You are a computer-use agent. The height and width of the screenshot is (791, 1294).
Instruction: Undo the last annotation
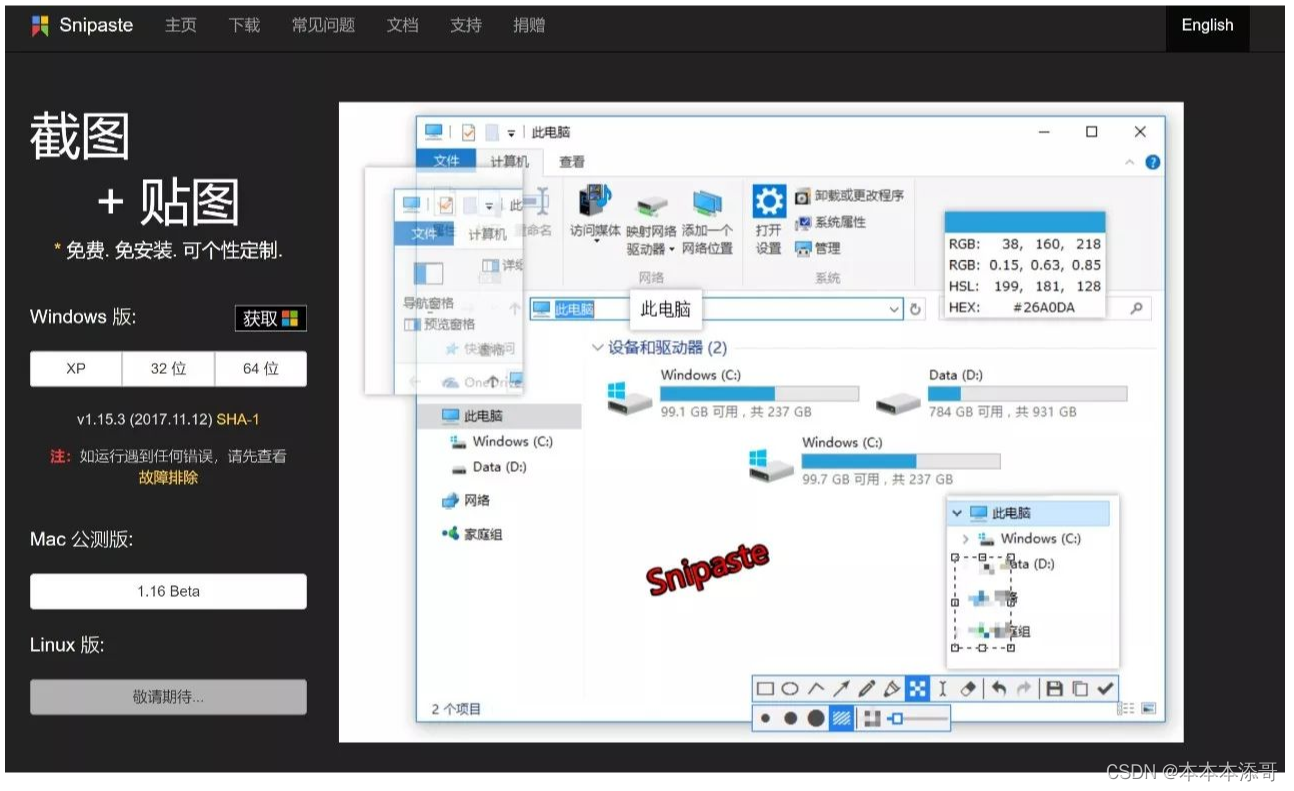pyautogui.click(x=999, y=689)
